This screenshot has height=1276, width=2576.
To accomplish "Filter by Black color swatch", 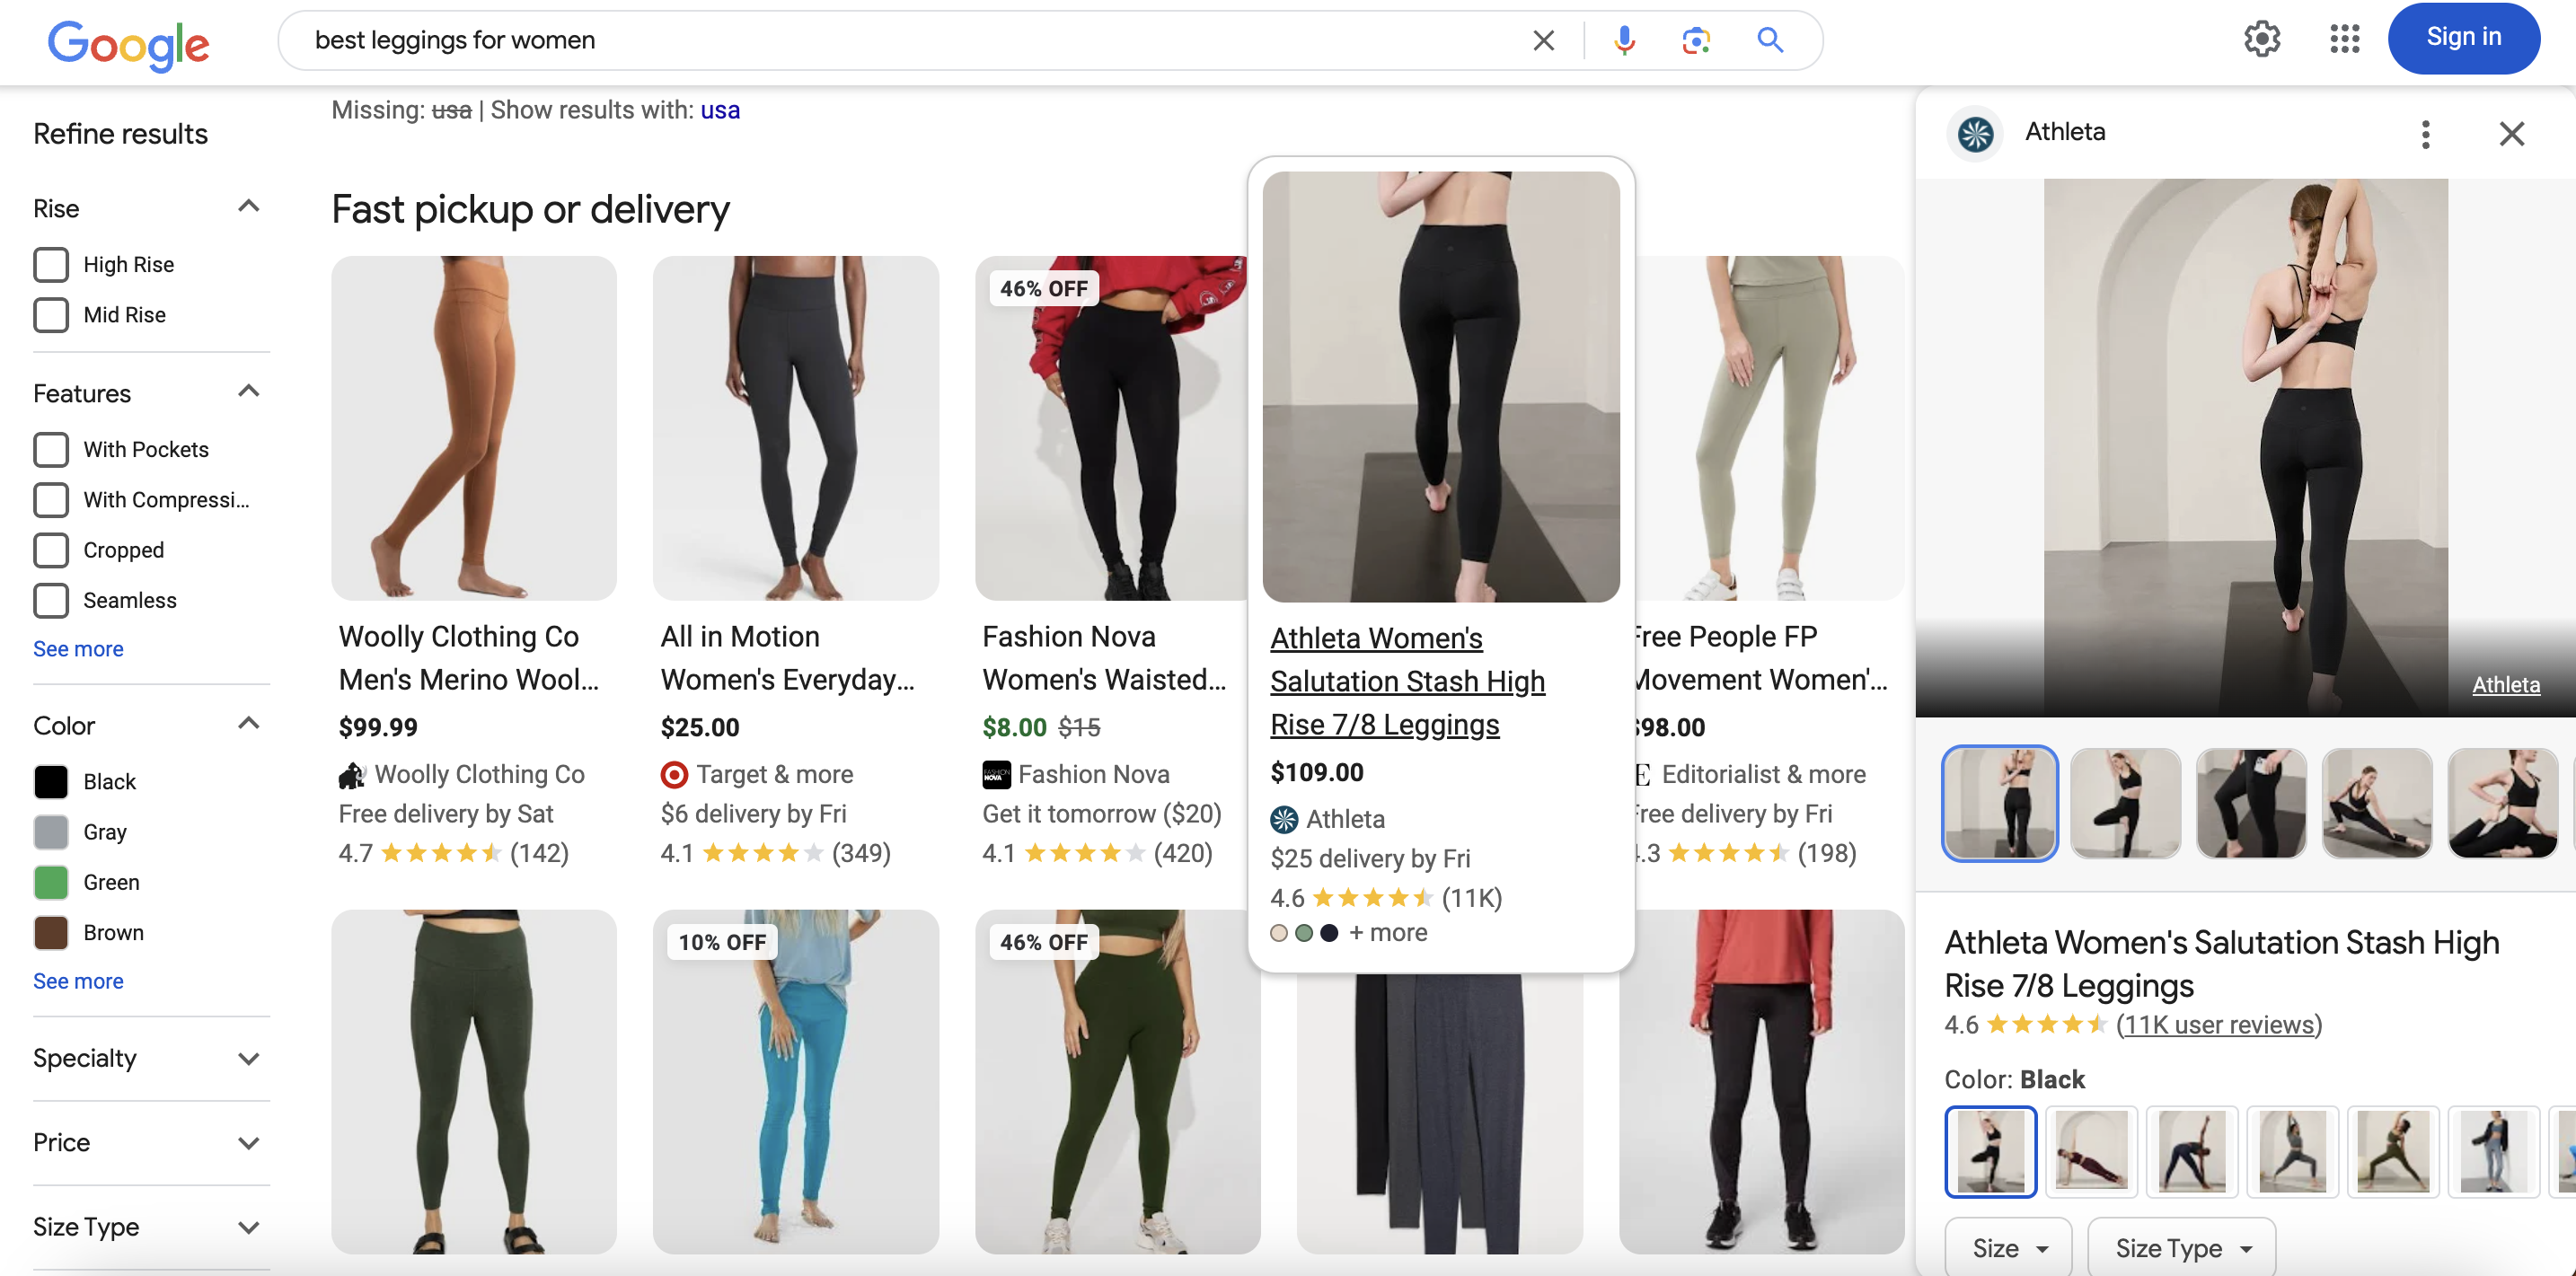I will (x=51, y=782).
